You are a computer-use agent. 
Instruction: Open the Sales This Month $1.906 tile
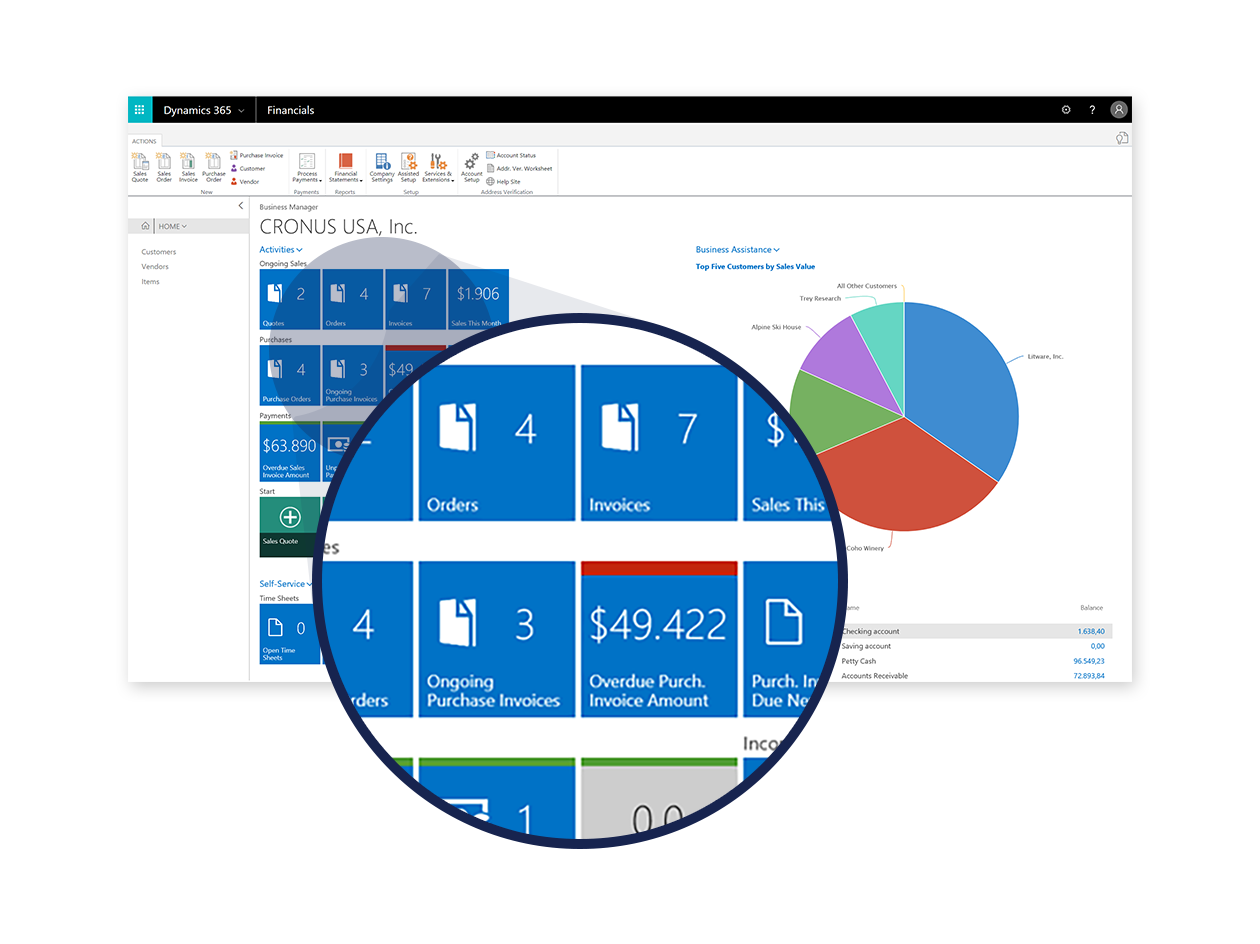pyautogui.click(x=478, y=299)
